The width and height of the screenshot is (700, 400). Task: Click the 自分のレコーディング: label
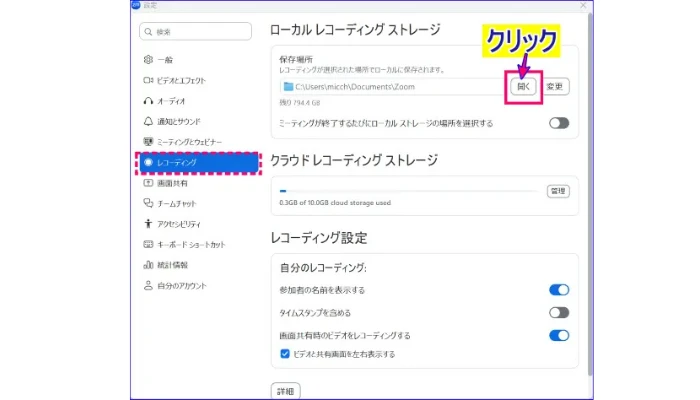tap(323, 267)
